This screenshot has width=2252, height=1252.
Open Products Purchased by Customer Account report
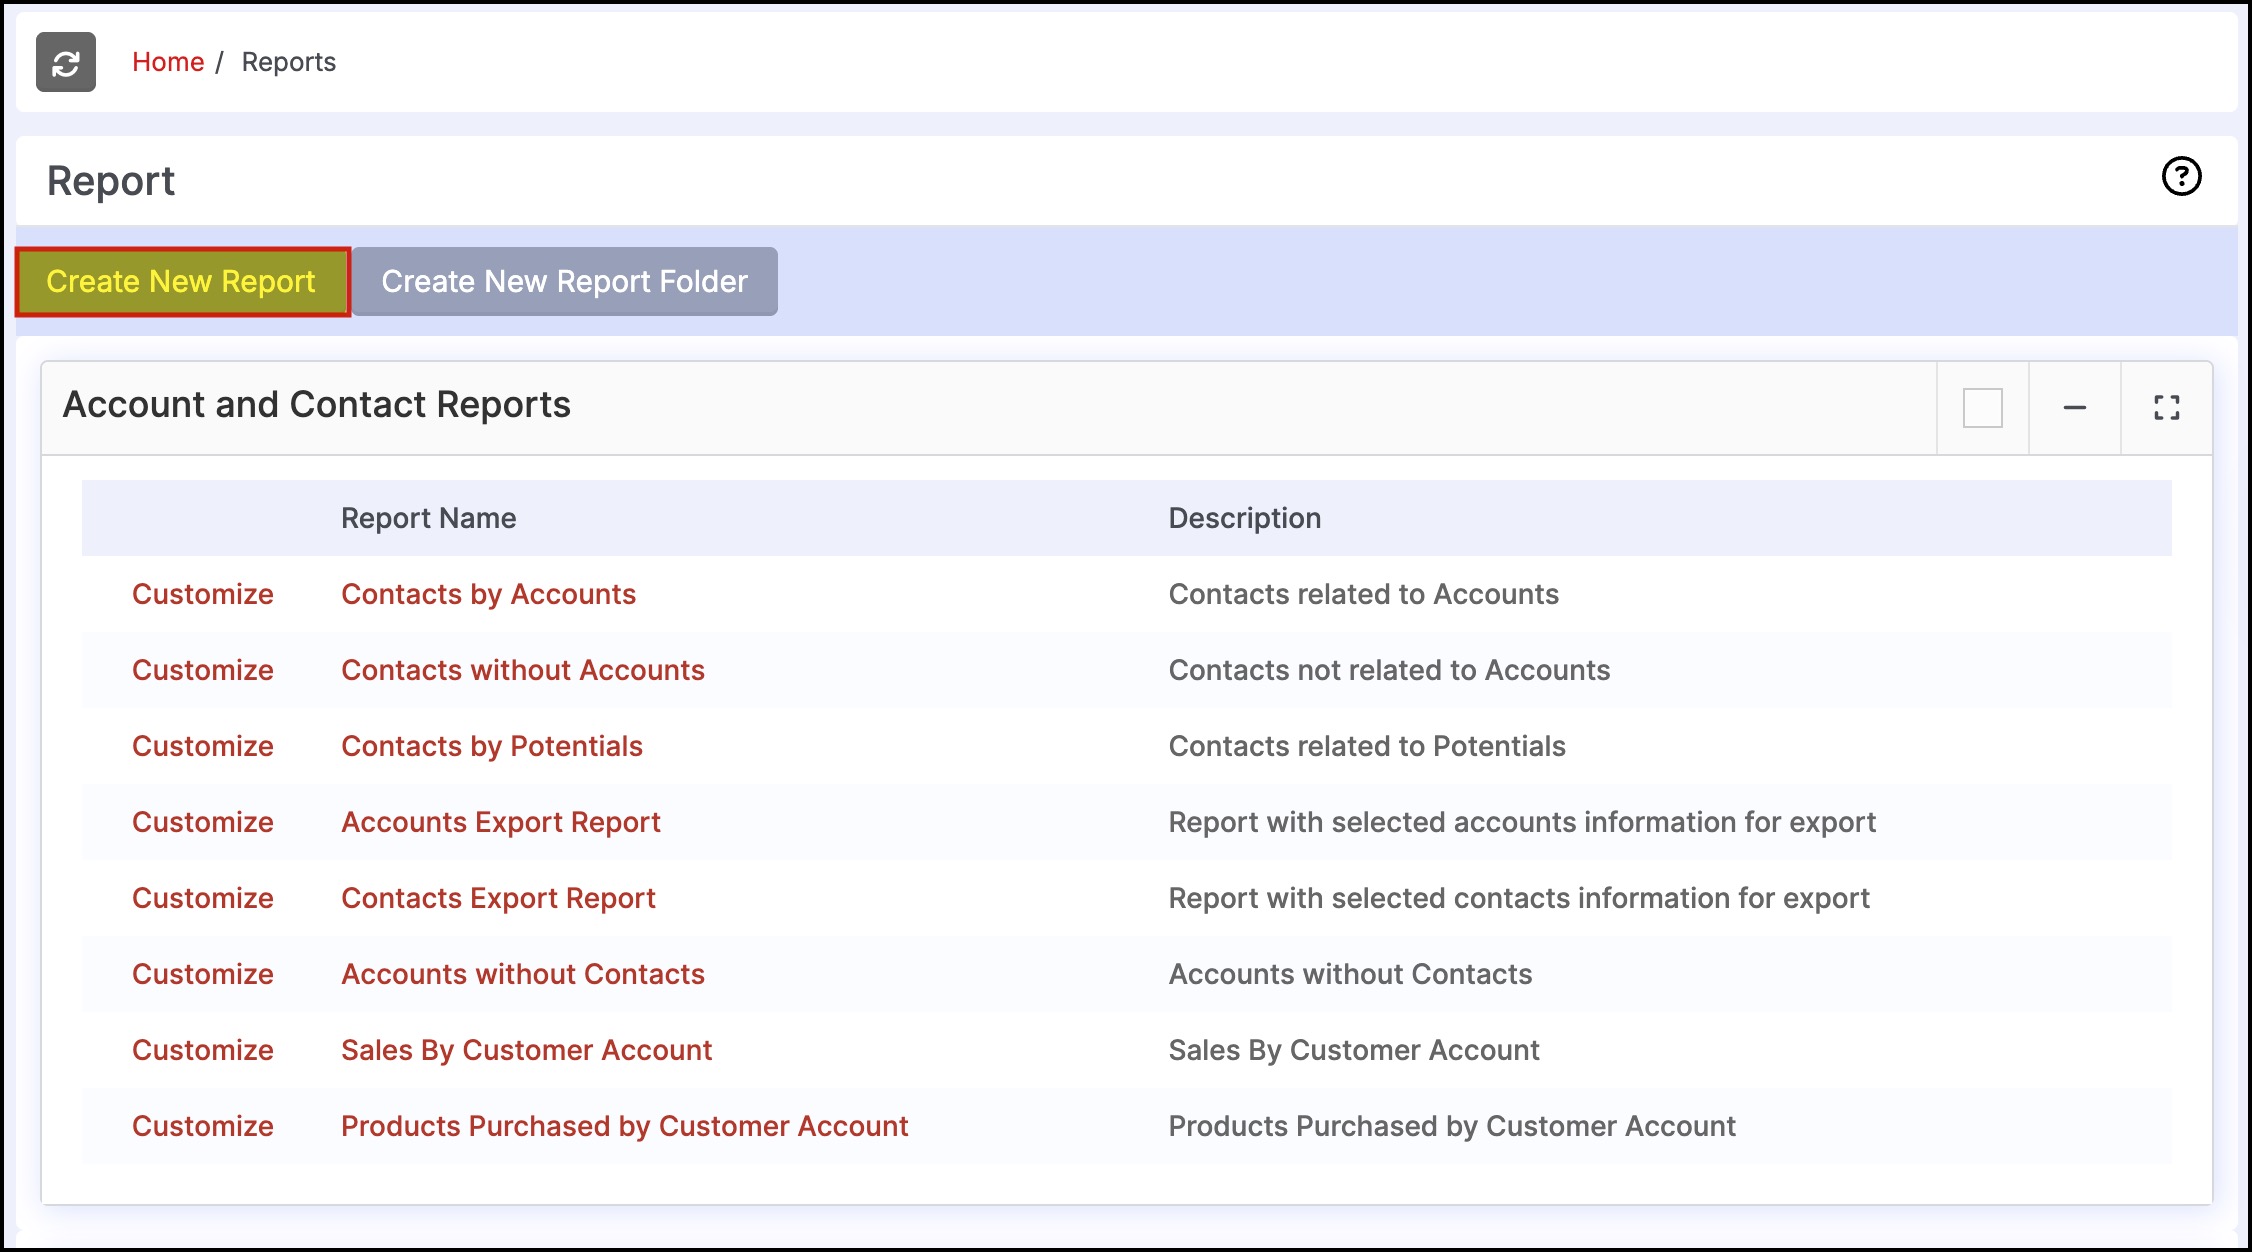tap(625, 1126)
